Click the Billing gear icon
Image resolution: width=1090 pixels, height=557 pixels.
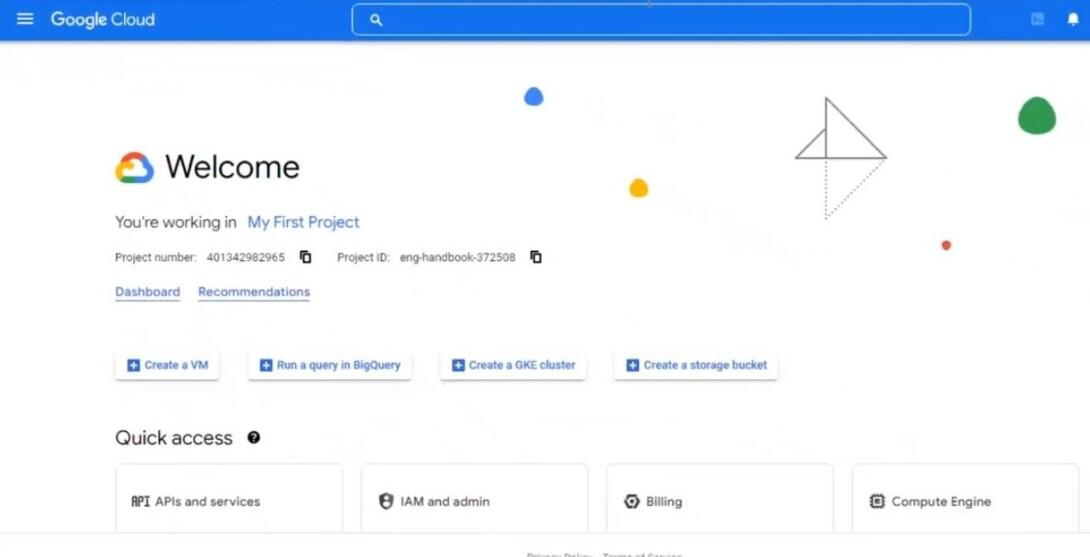[632, 501]
